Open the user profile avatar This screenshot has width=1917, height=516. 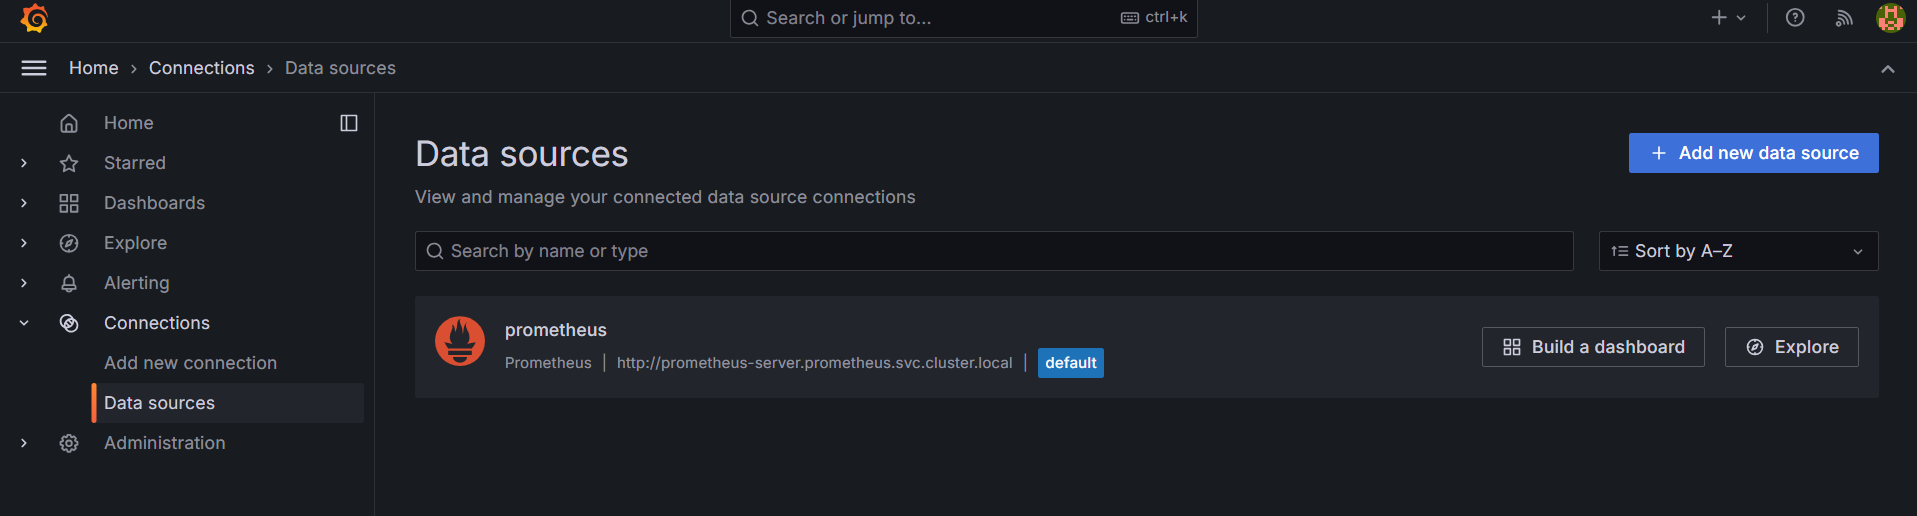point(1890,18)
